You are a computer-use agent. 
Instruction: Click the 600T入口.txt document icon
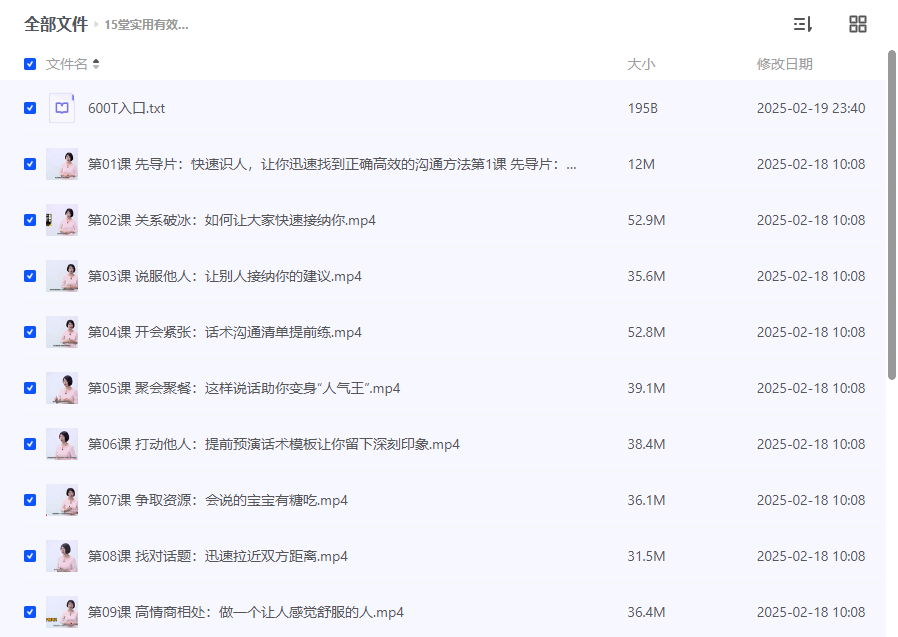pyautogui.click(x=62, y=108)
